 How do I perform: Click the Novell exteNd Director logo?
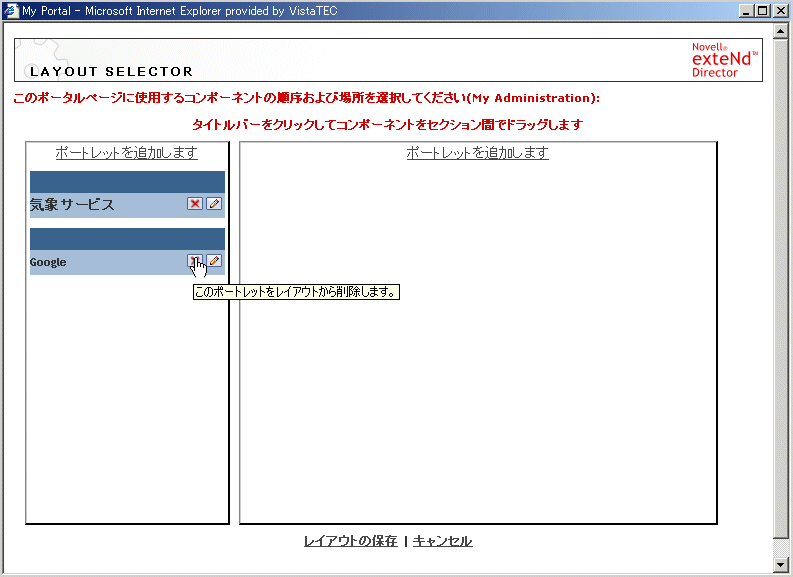(x=724, y=60)
